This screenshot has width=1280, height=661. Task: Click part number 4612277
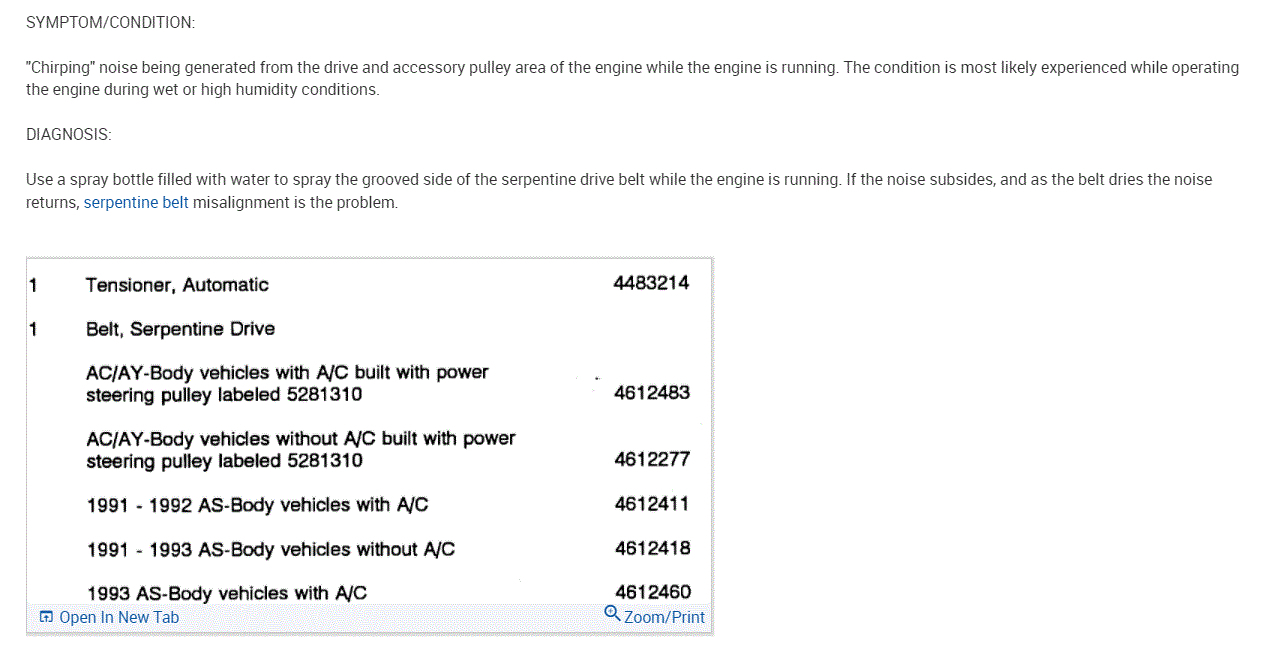[652, 459]
